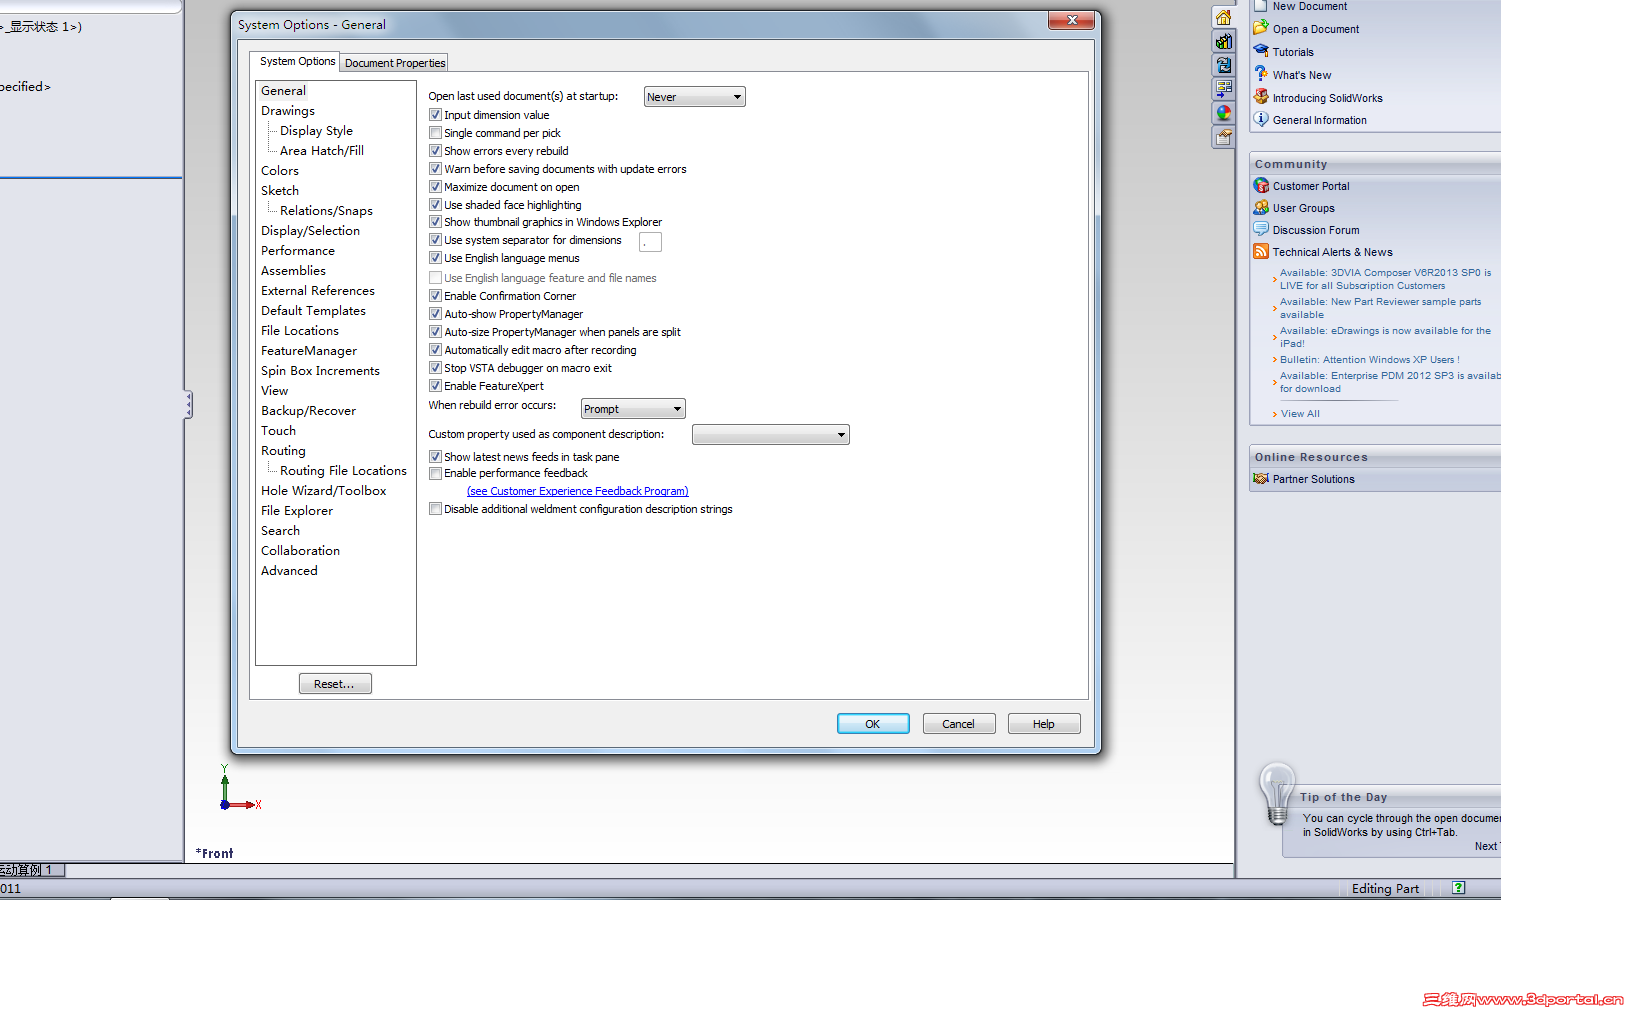
Task: Open the startup documents dropdown set to Never
Action: (x=694, y=97)
